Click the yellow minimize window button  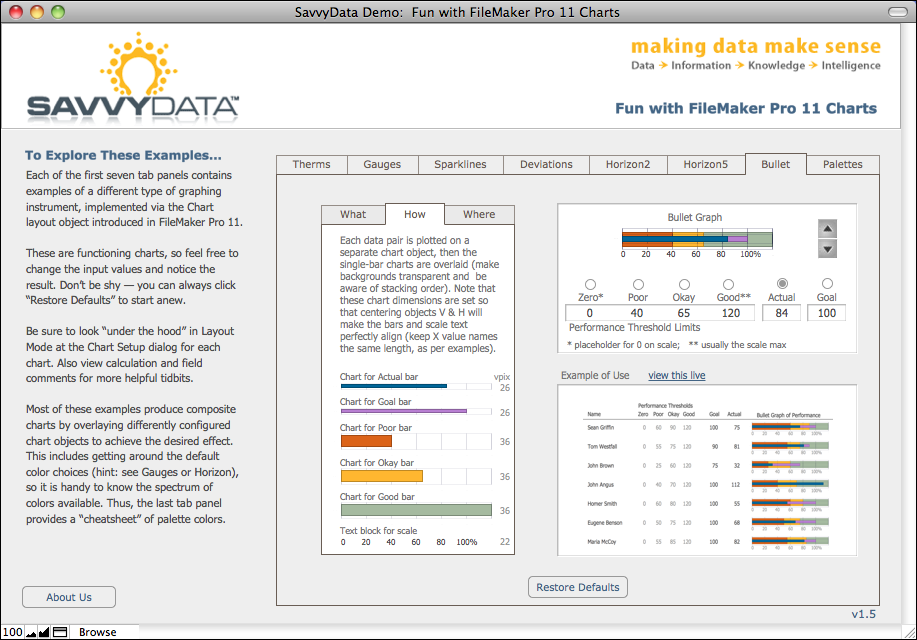pos(37,12)
